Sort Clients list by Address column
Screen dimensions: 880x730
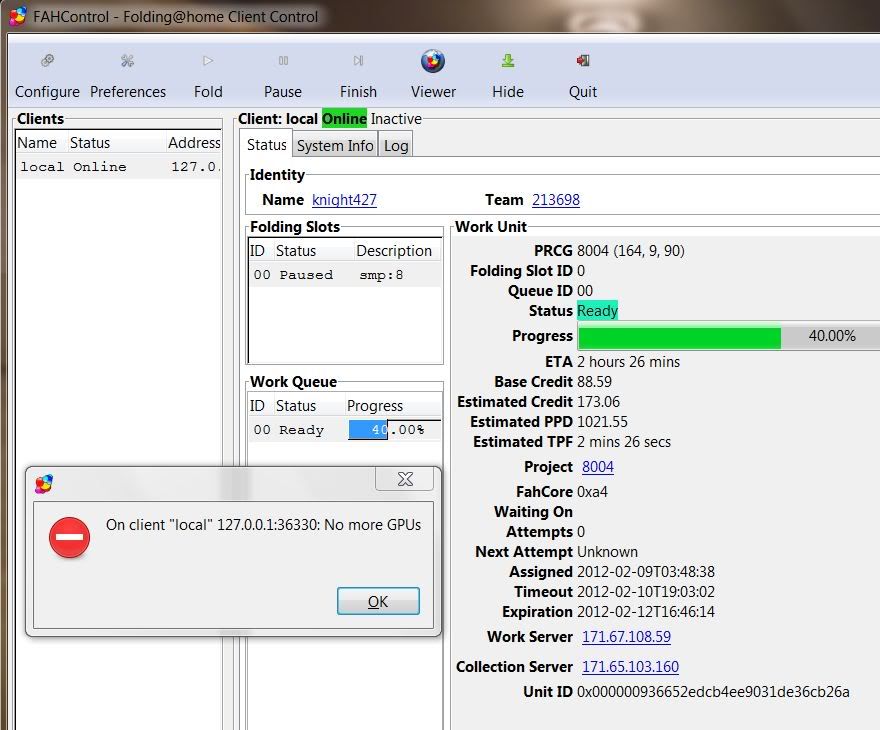click(194, 143)
